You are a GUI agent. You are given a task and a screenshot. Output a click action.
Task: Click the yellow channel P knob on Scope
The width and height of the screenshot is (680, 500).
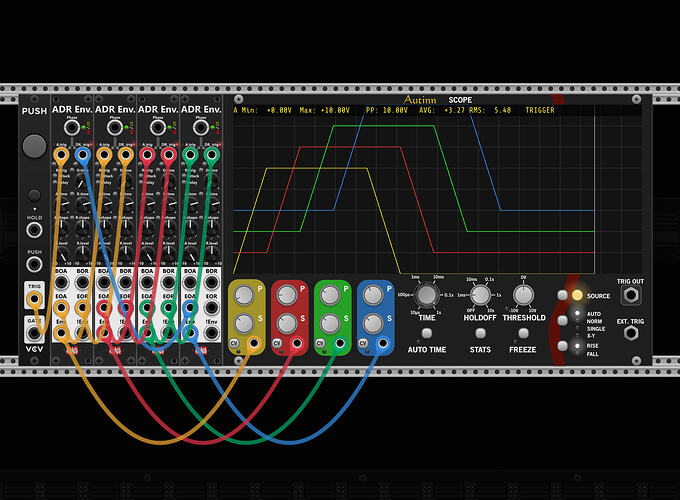[x=244, y=295]
